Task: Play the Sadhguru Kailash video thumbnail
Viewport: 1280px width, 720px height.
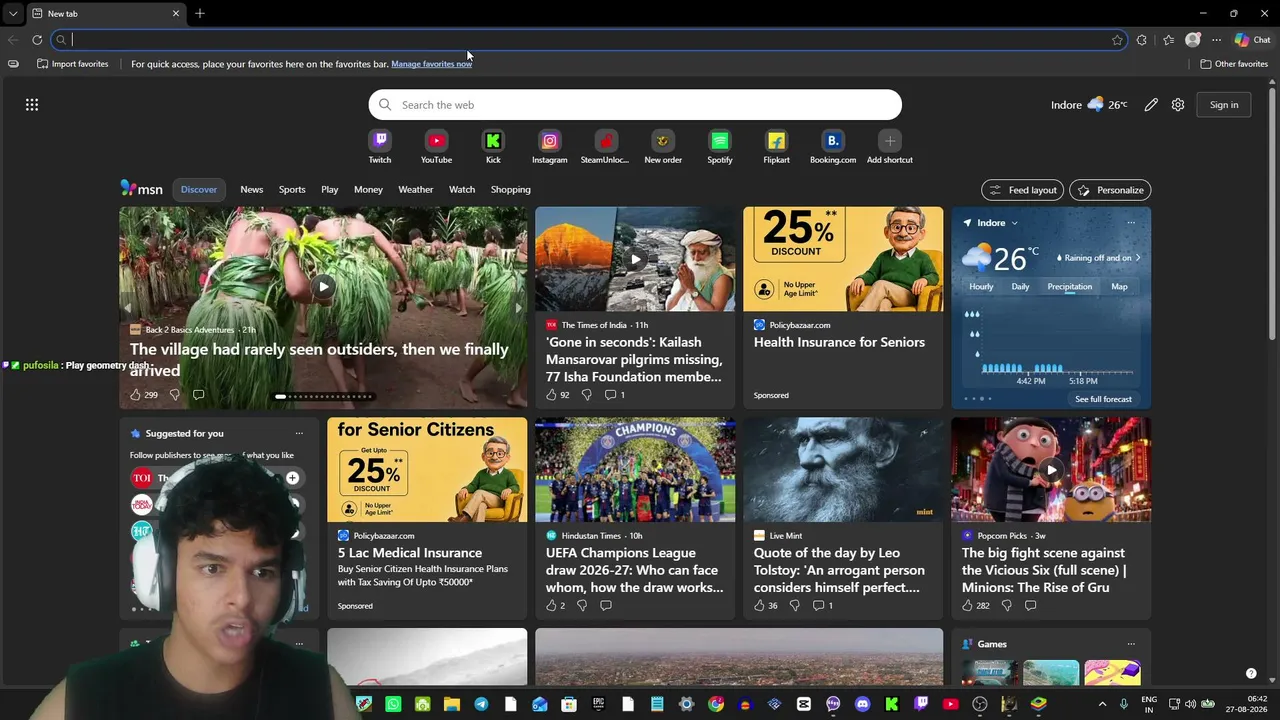Action: click(635, 260)
